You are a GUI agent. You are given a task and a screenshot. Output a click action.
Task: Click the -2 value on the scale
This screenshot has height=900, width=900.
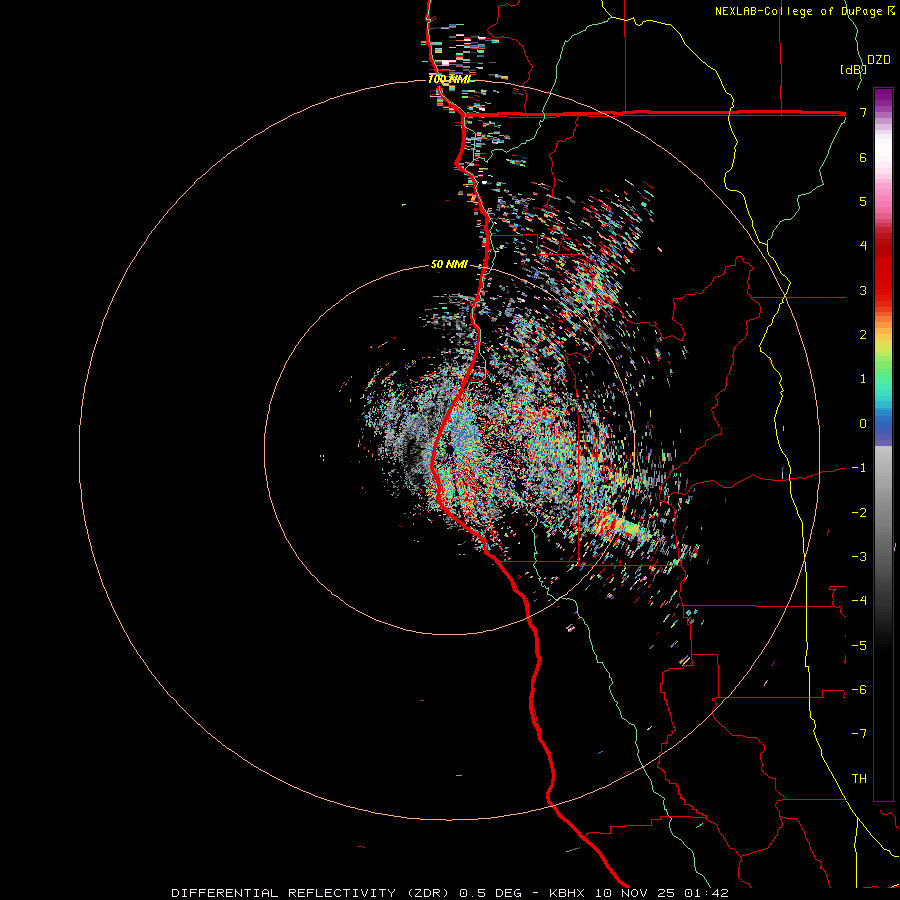(859, 513)
